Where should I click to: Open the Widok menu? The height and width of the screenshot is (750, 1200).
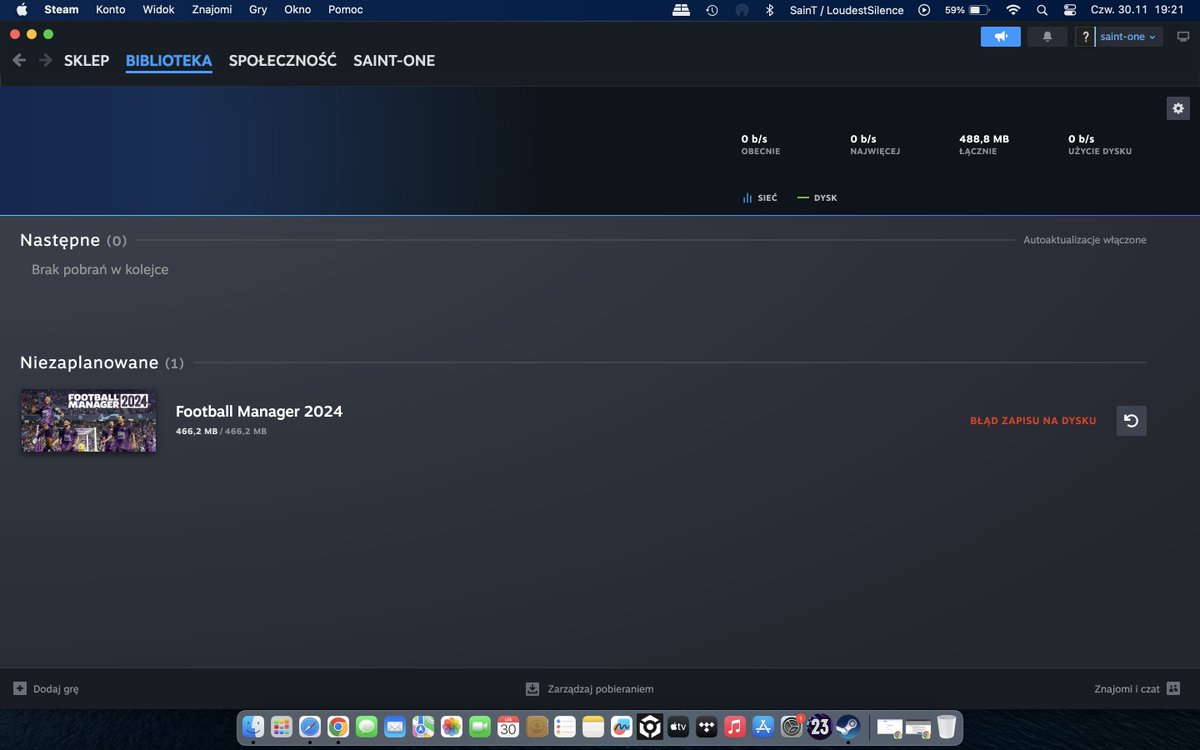click(159, 10)
